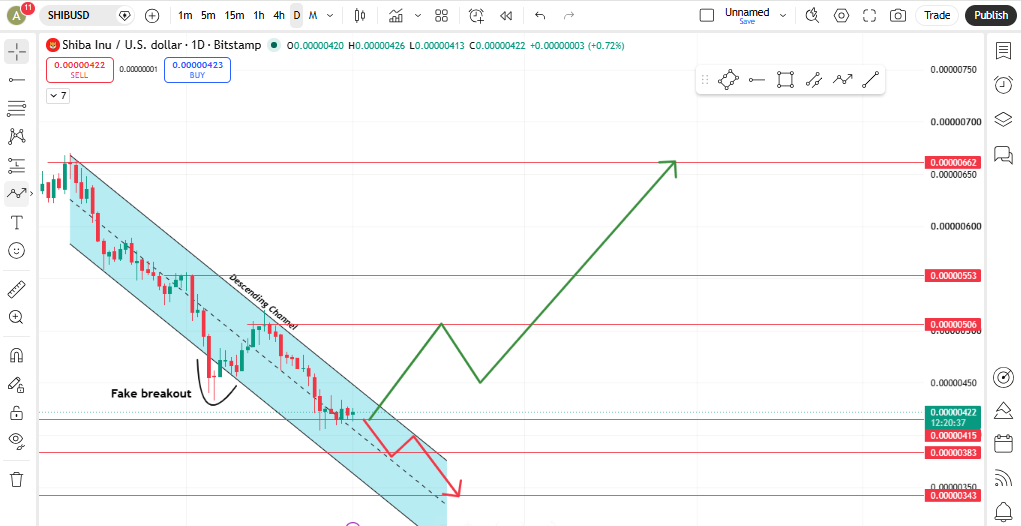Click the zigzag path tool in favorites toolbar
This screenshot has width=1021, height=526.
pyautogui.click(x=843, y=80)
